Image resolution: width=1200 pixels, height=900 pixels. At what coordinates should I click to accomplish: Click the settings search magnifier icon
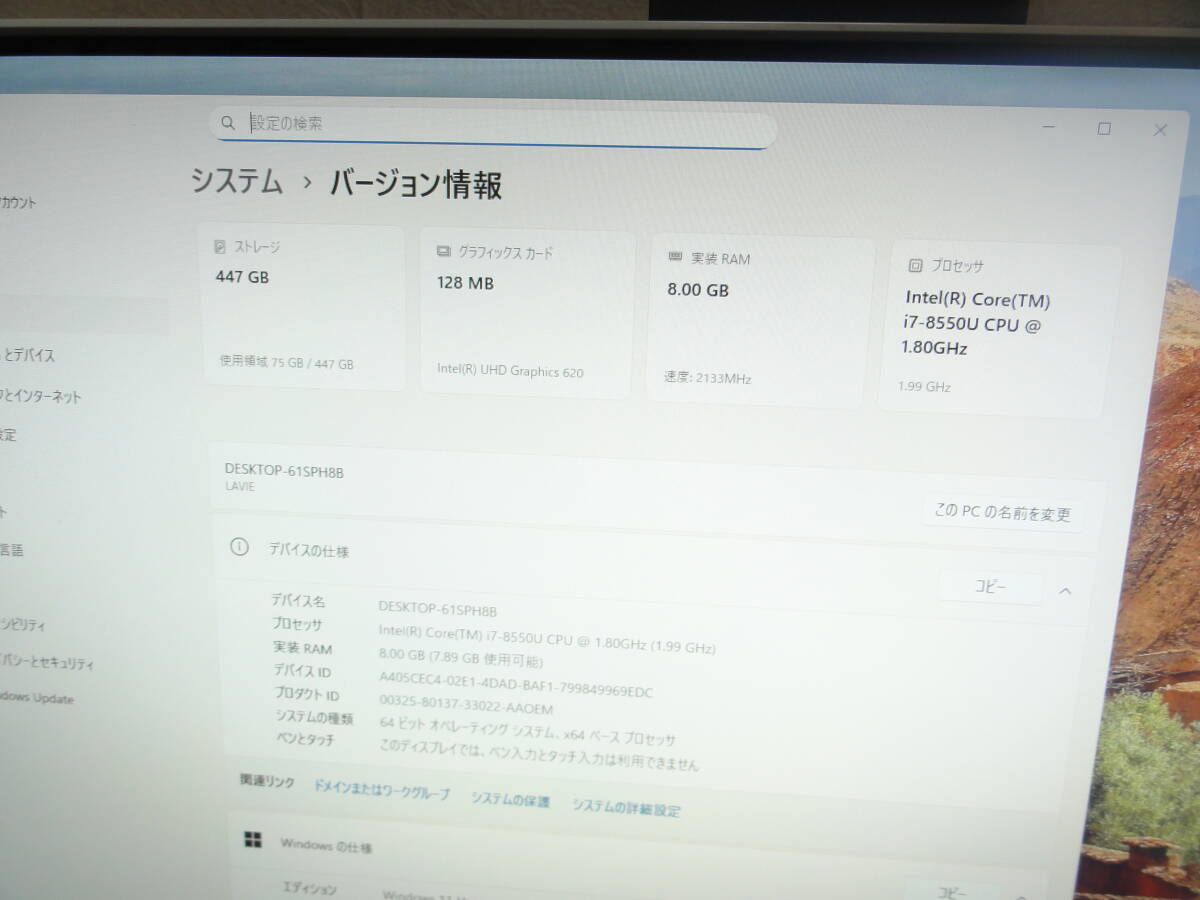[228, 123]
